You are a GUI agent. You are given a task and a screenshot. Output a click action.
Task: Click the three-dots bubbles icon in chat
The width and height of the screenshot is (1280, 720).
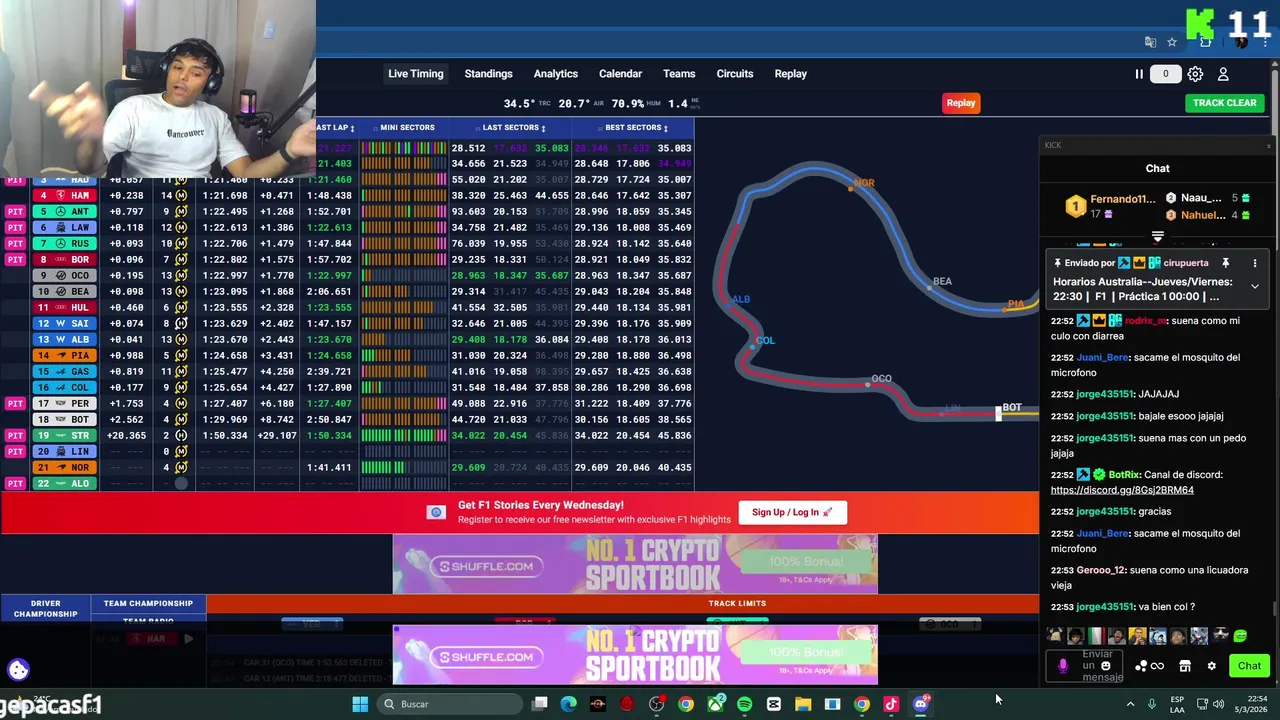1141,666
